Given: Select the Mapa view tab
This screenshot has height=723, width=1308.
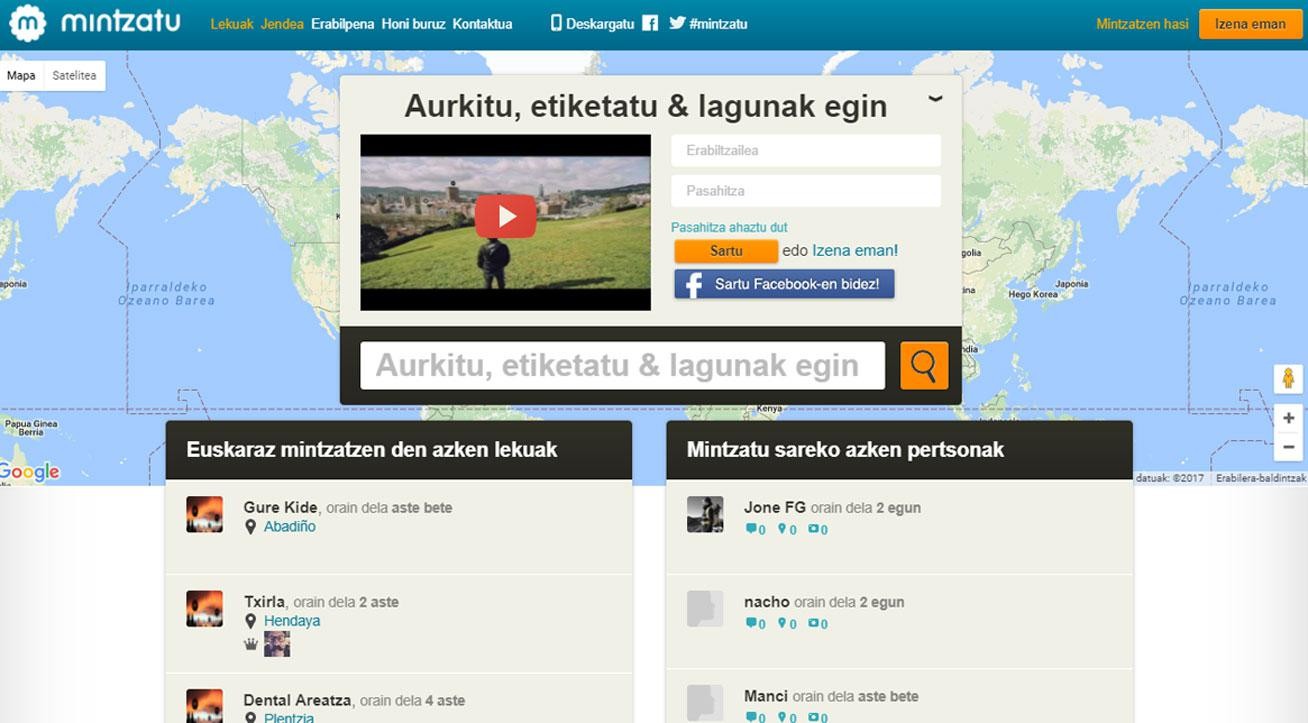Looking at the screenshot, I should [x=21, y=76].
